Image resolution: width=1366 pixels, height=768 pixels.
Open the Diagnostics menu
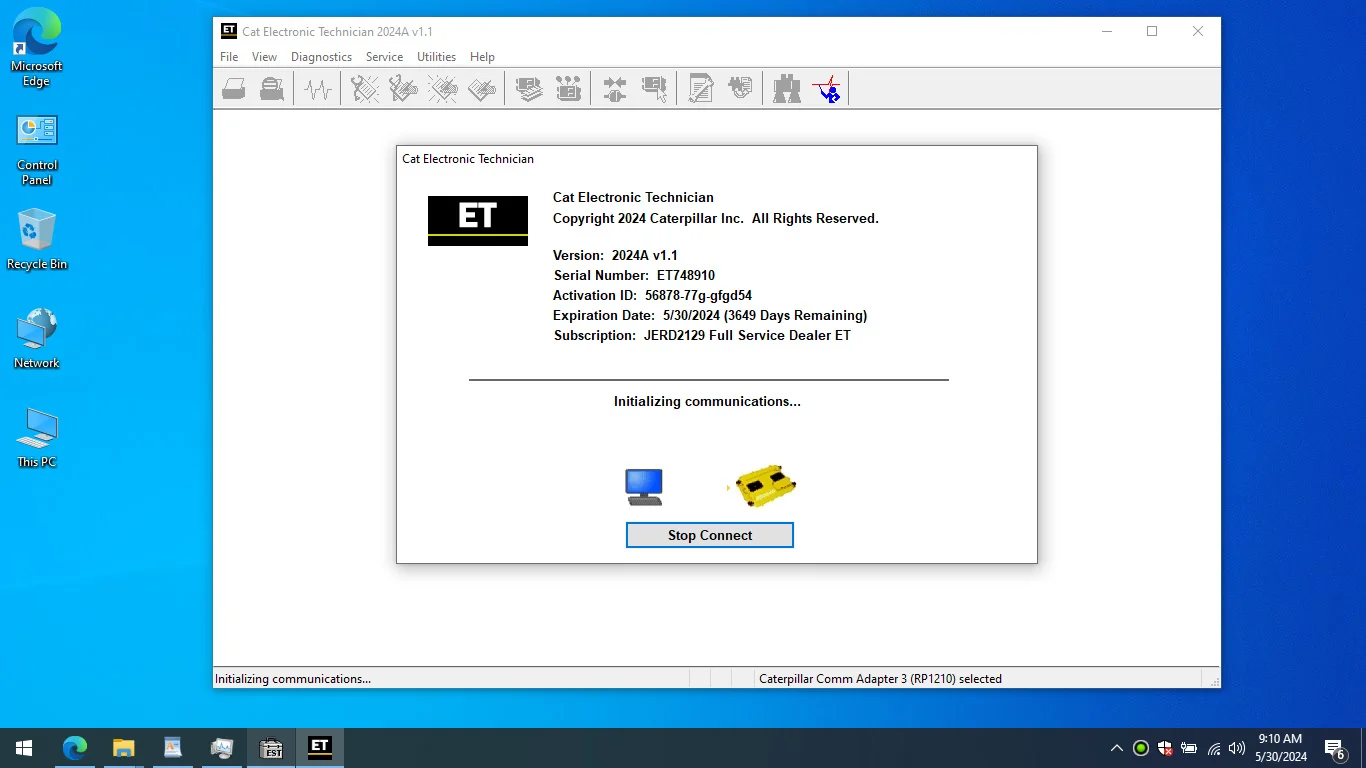click(321, 57)
